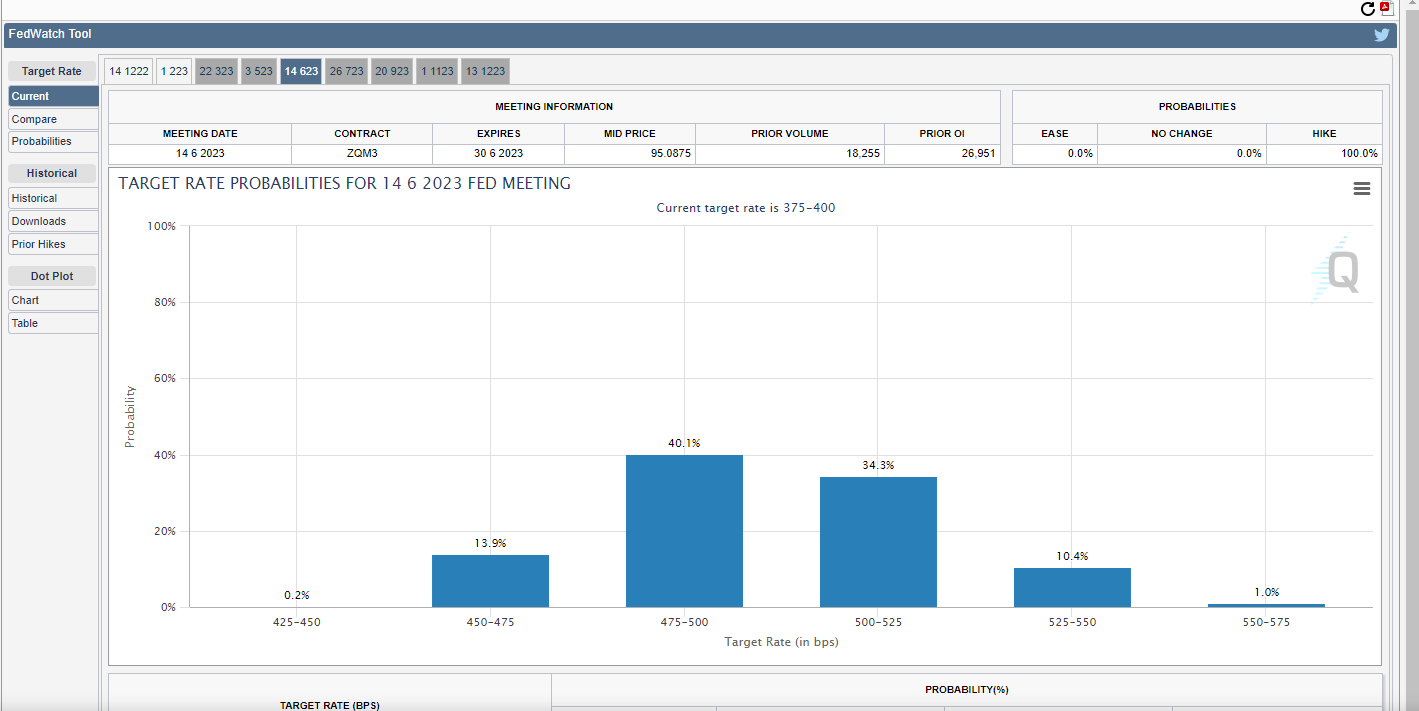Select the 14 623 meeting tab
The height and width of the screenshot is (711, 1419).
(301, 71)
